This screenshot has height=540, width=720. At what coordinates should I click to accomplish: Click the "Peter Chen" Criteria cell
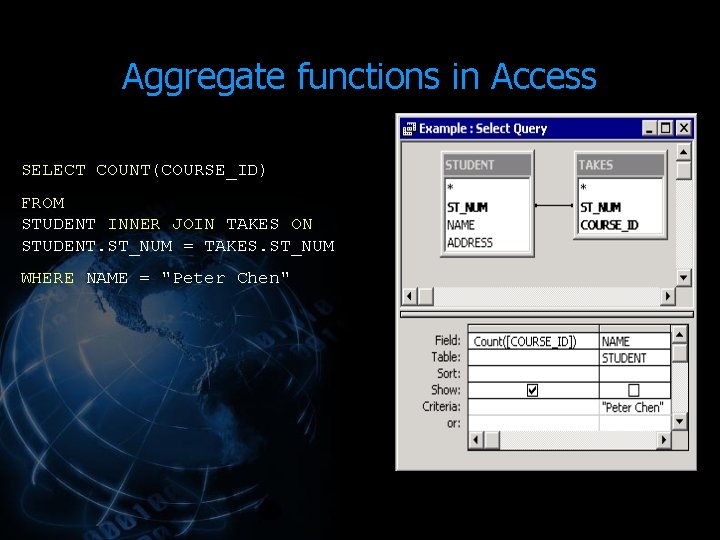click(x=635, y=407)
